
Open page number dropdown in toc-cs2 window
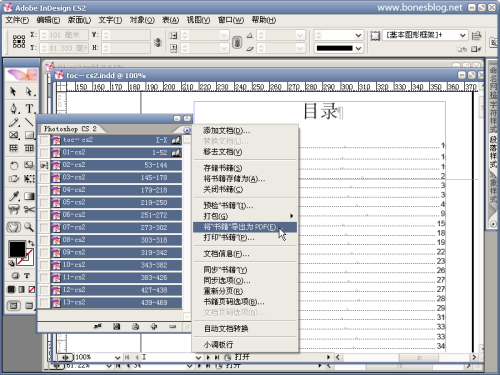click(198, 358)
